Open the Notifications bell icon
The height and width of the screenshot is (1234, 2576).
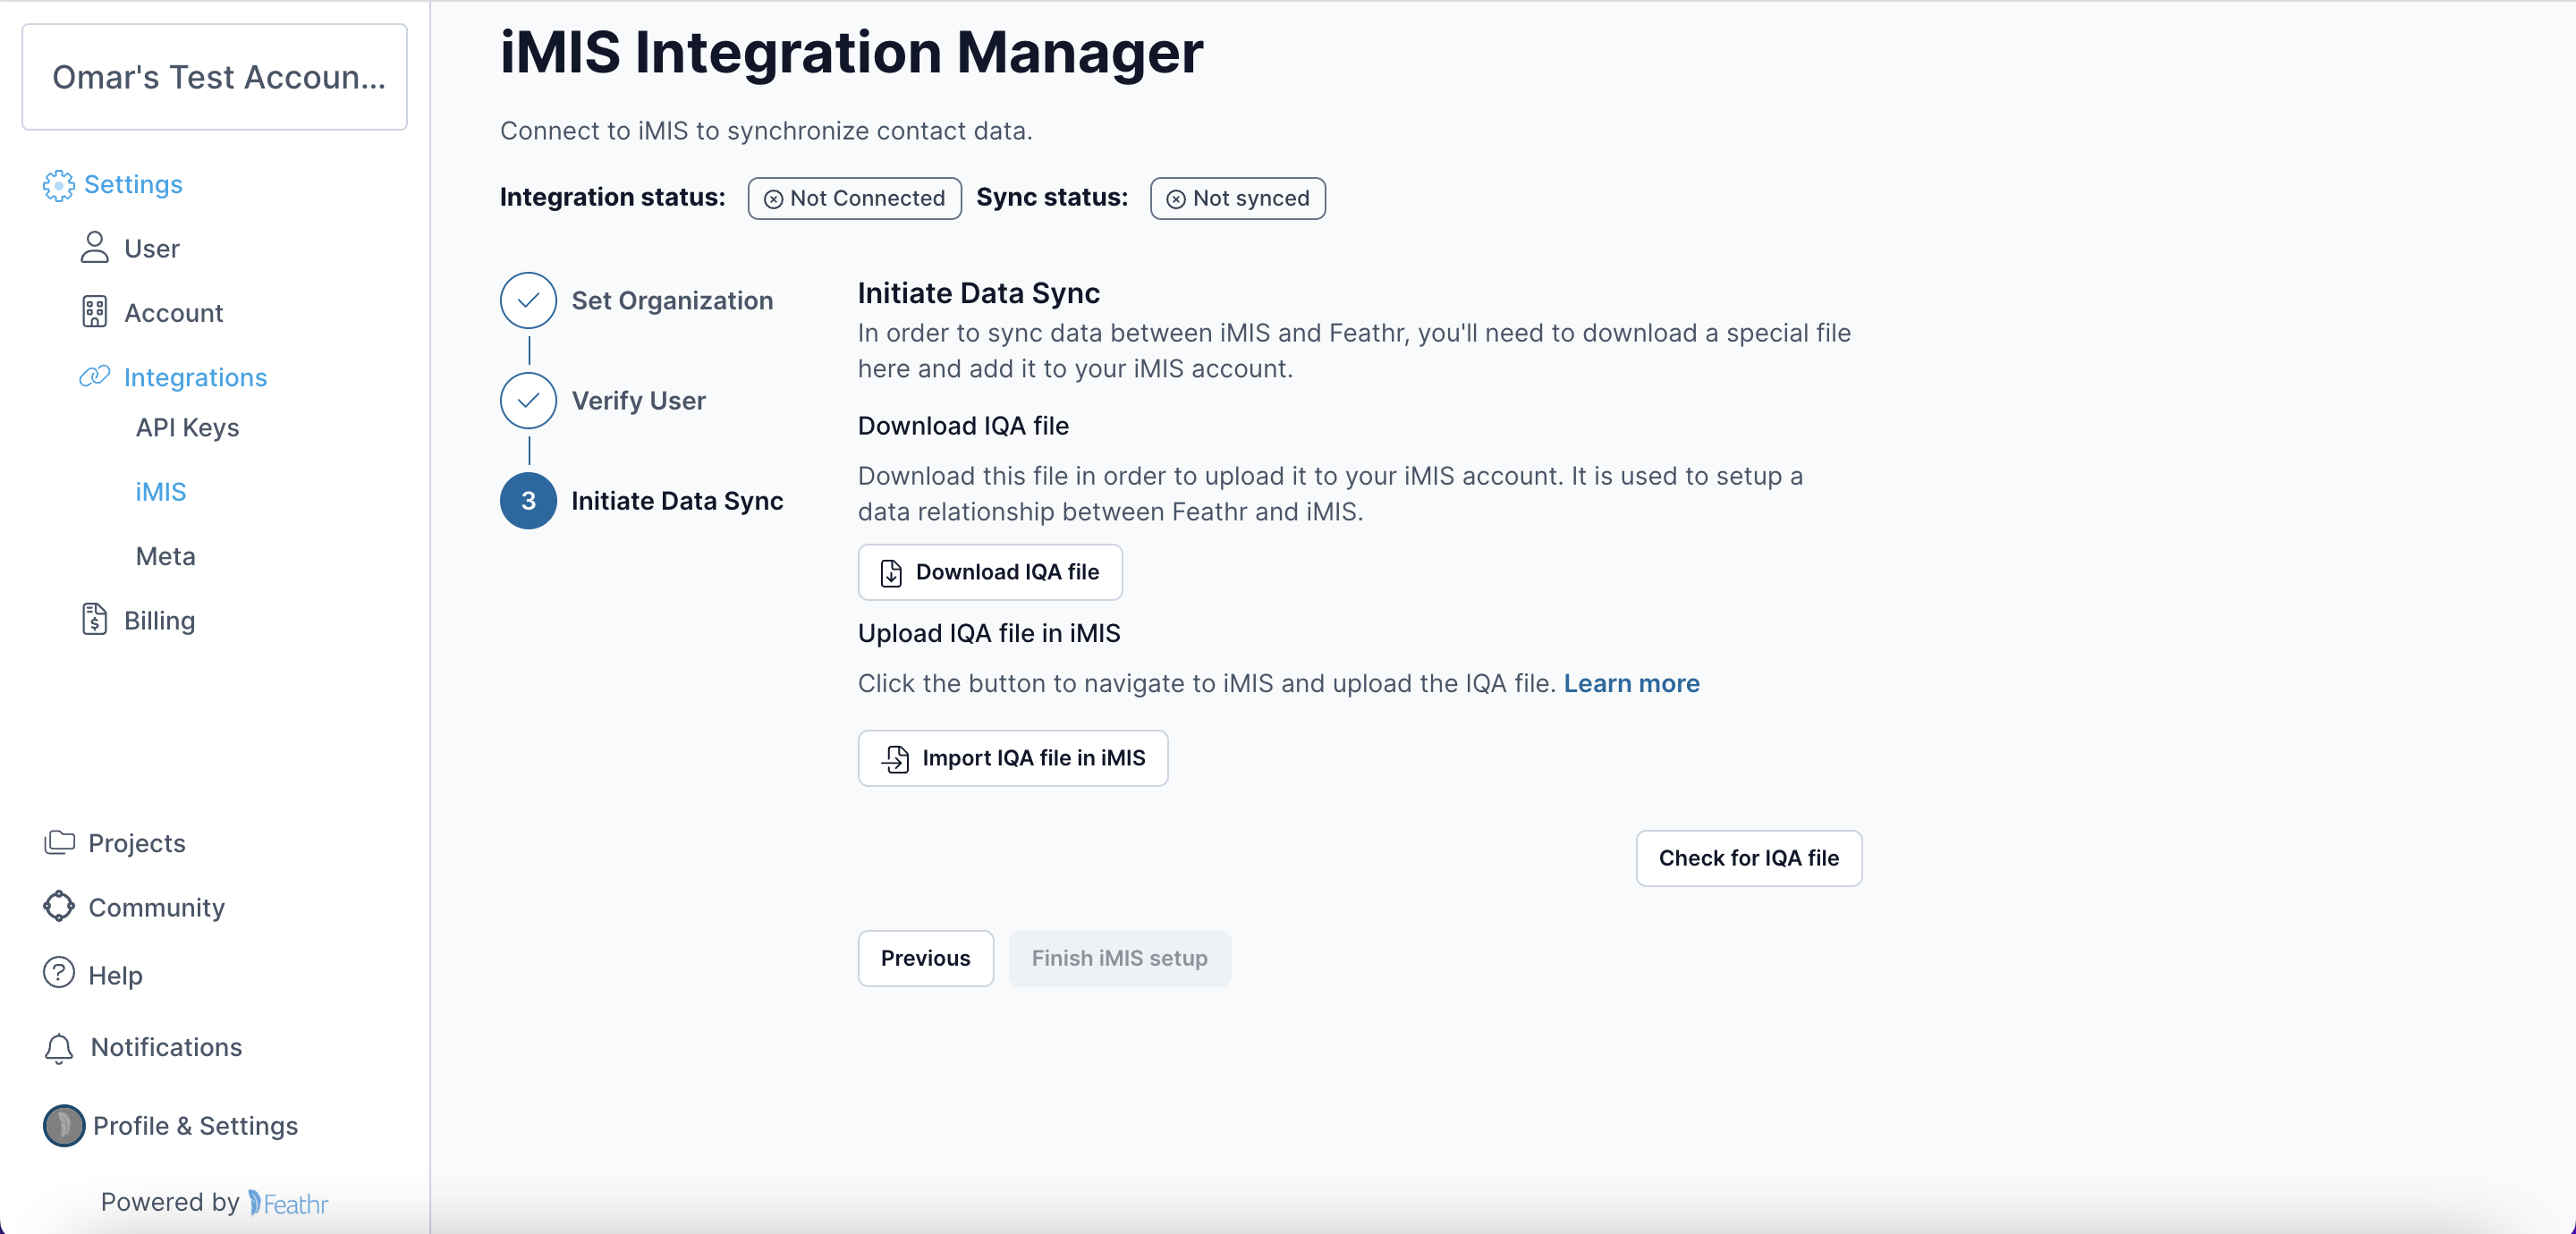pyautogui.click(x=59, y=1048)
